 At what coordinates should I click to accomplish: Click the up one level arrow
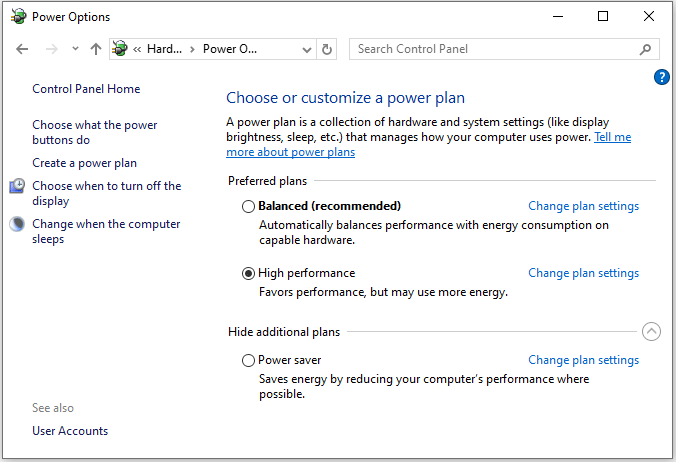click(96, 49)
